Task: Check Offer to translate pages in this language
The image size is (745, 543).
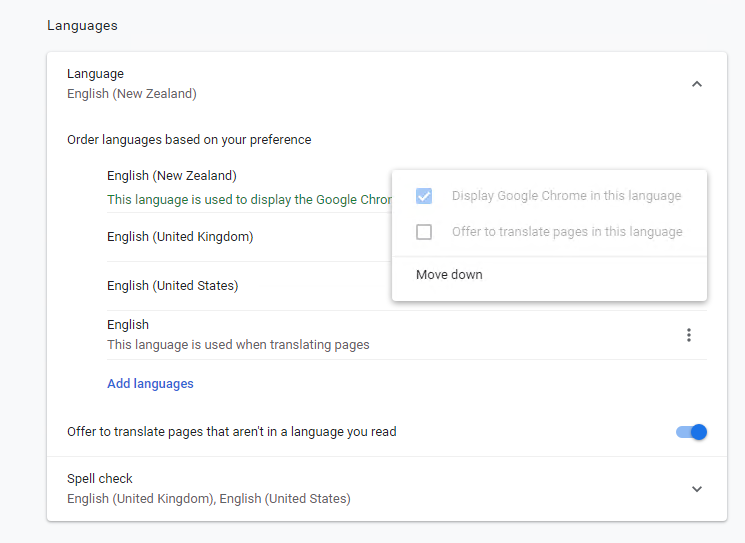Action: pos(424,232)
